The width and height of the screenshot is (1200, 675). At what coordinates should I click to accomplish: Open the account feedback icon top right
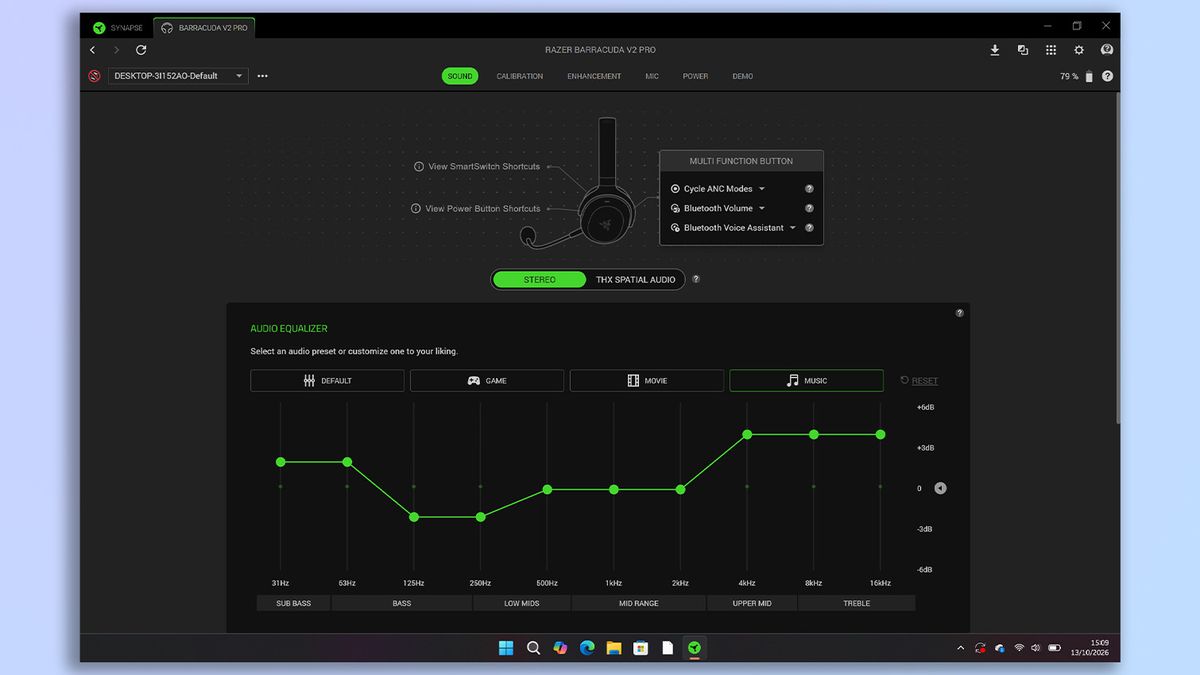click(x=1107, y=50)
